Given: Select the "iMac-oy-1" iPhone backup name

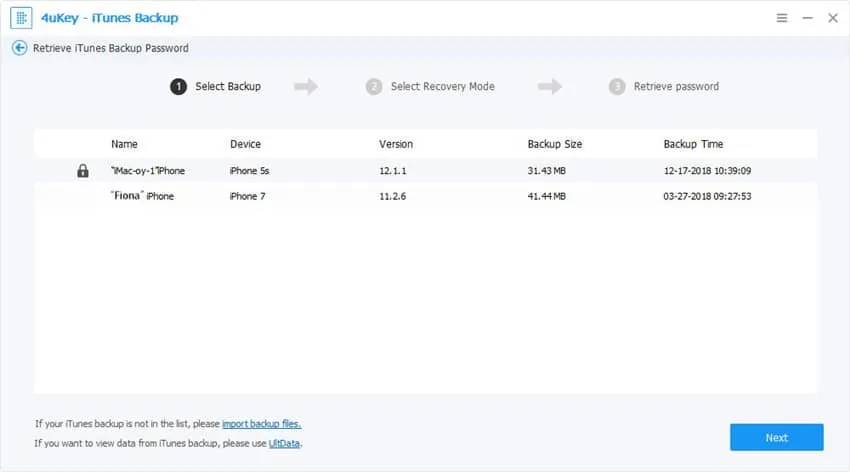Looking at the screenshot, I should tap(148, 171).
